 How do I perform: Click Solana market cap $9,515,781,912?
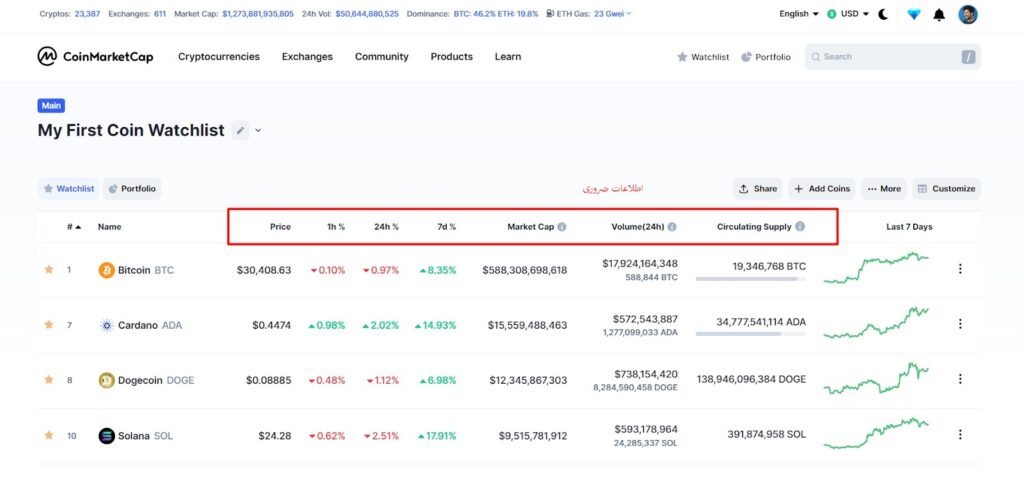(533, 436)
